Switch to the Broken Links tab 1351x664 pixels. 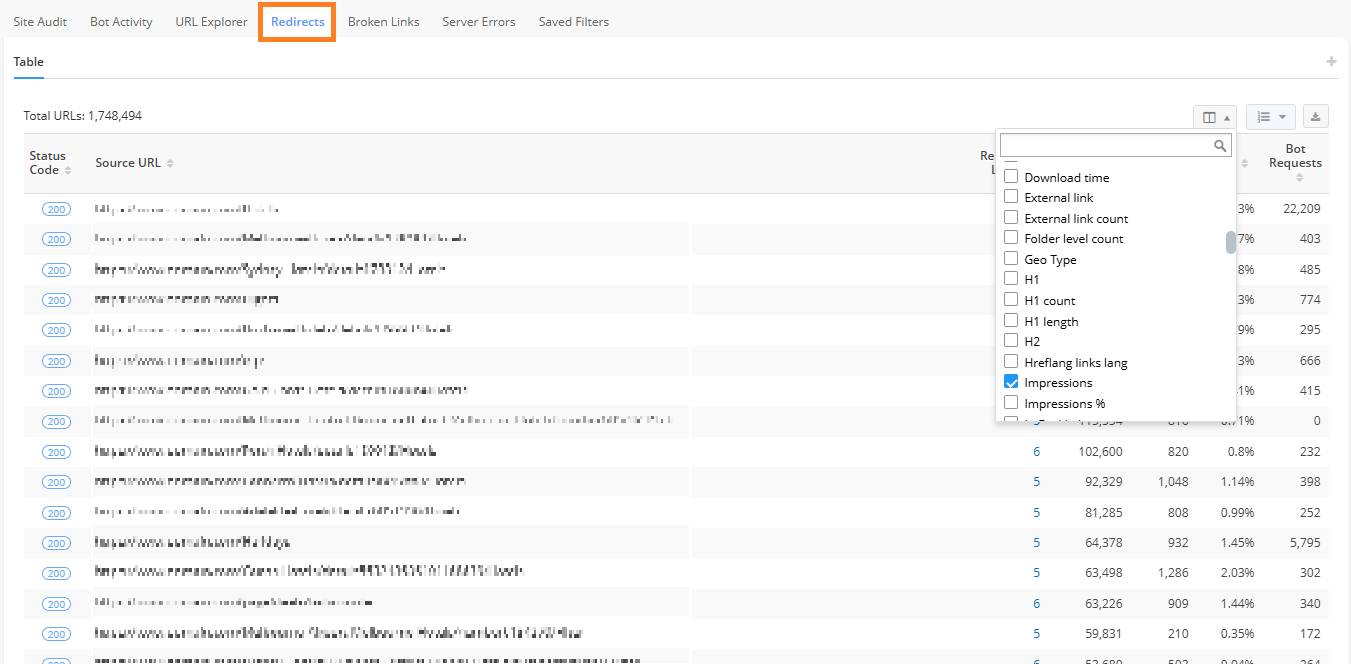(383, 22)
